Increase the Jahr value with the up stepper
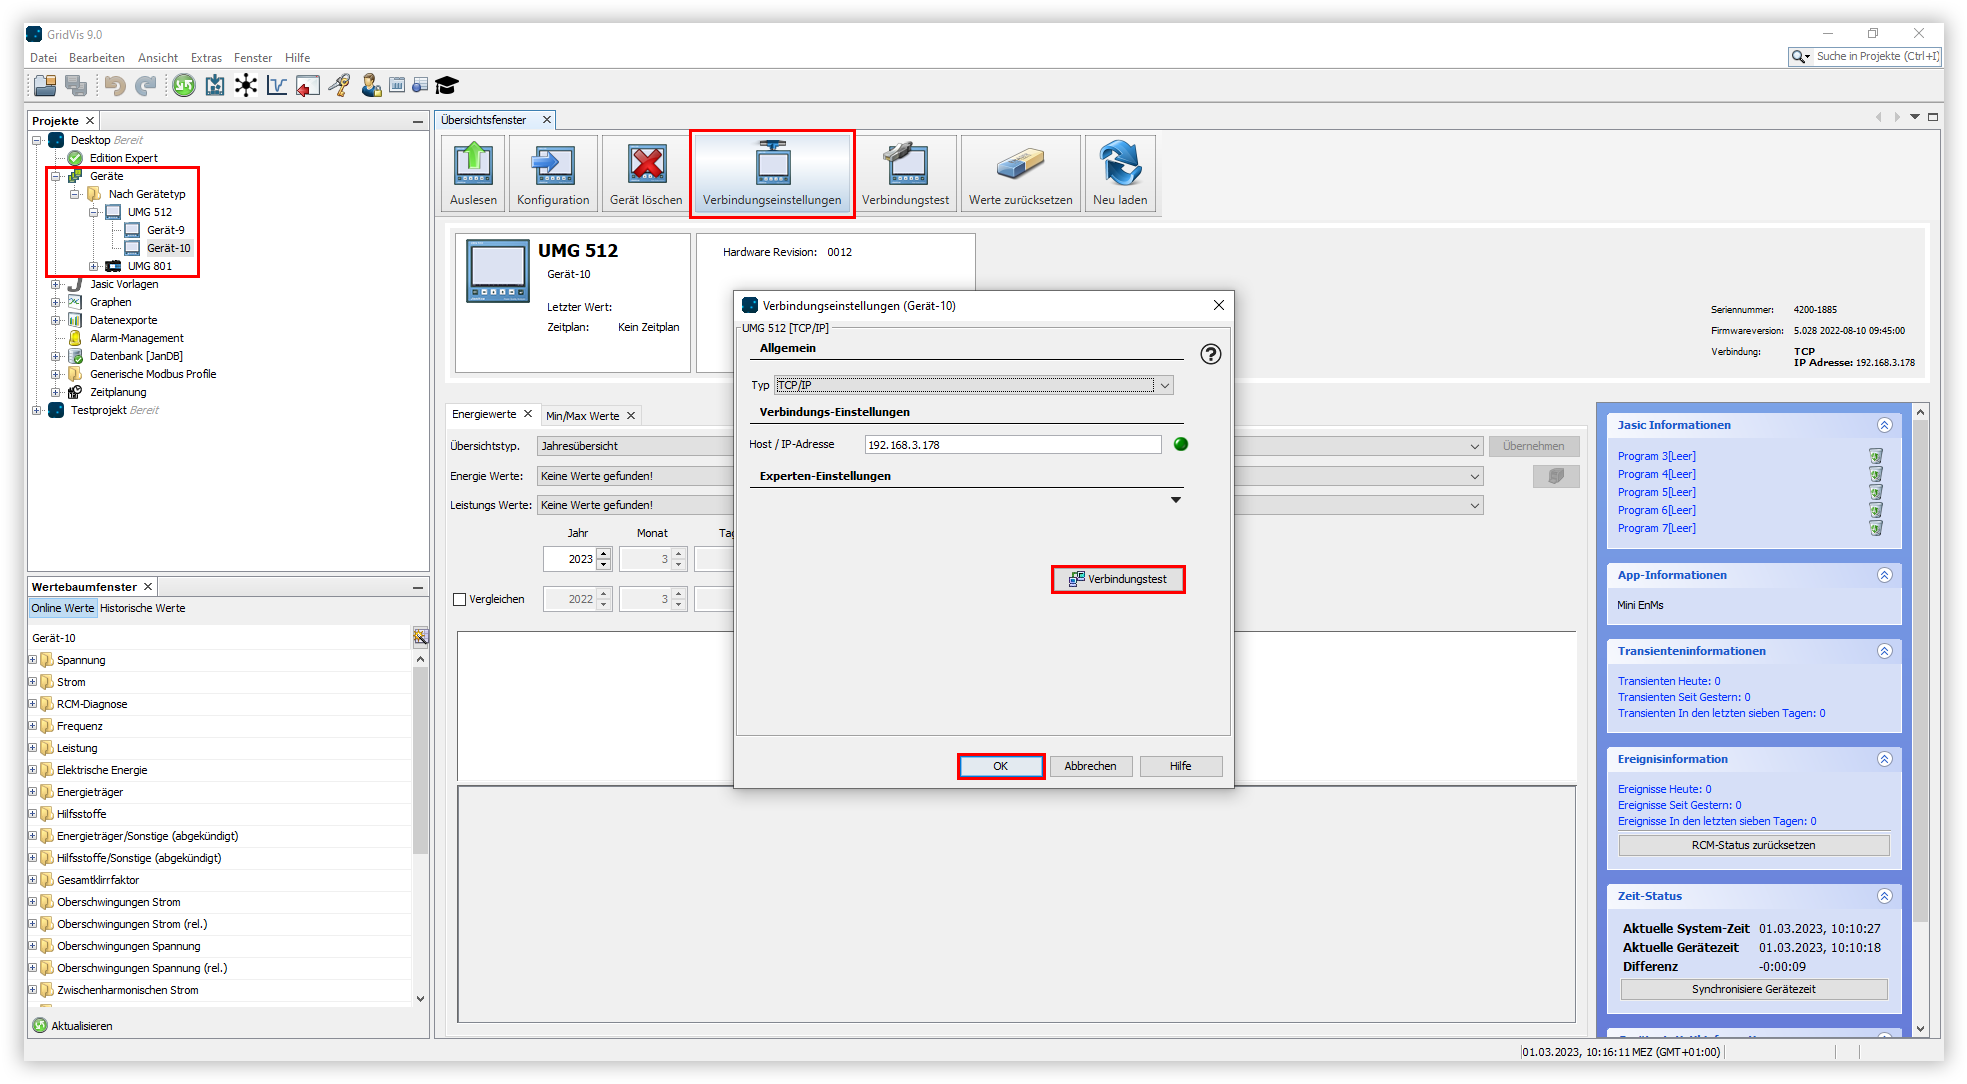 click(604, 553)
